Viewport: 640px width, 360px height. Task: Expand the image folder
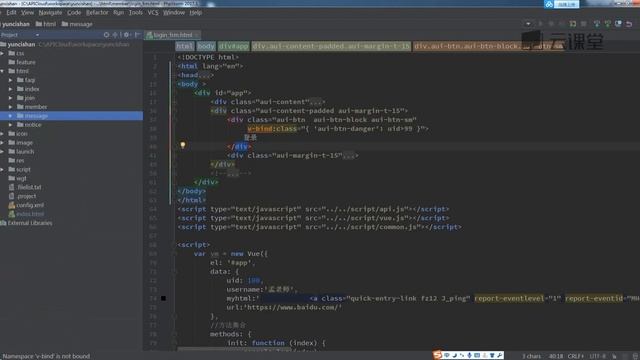click(x=2, y=143)
